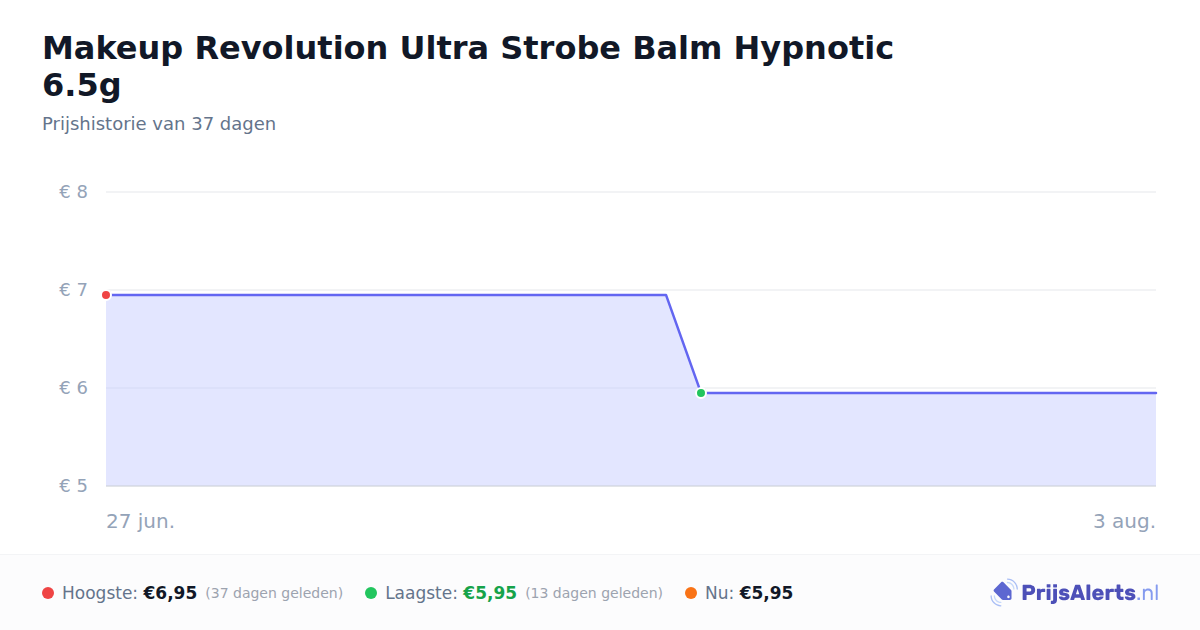Click the green Laagste legend dot
Image resolution: width=1200 pixels, height=630 pixels.
(371, 593)
